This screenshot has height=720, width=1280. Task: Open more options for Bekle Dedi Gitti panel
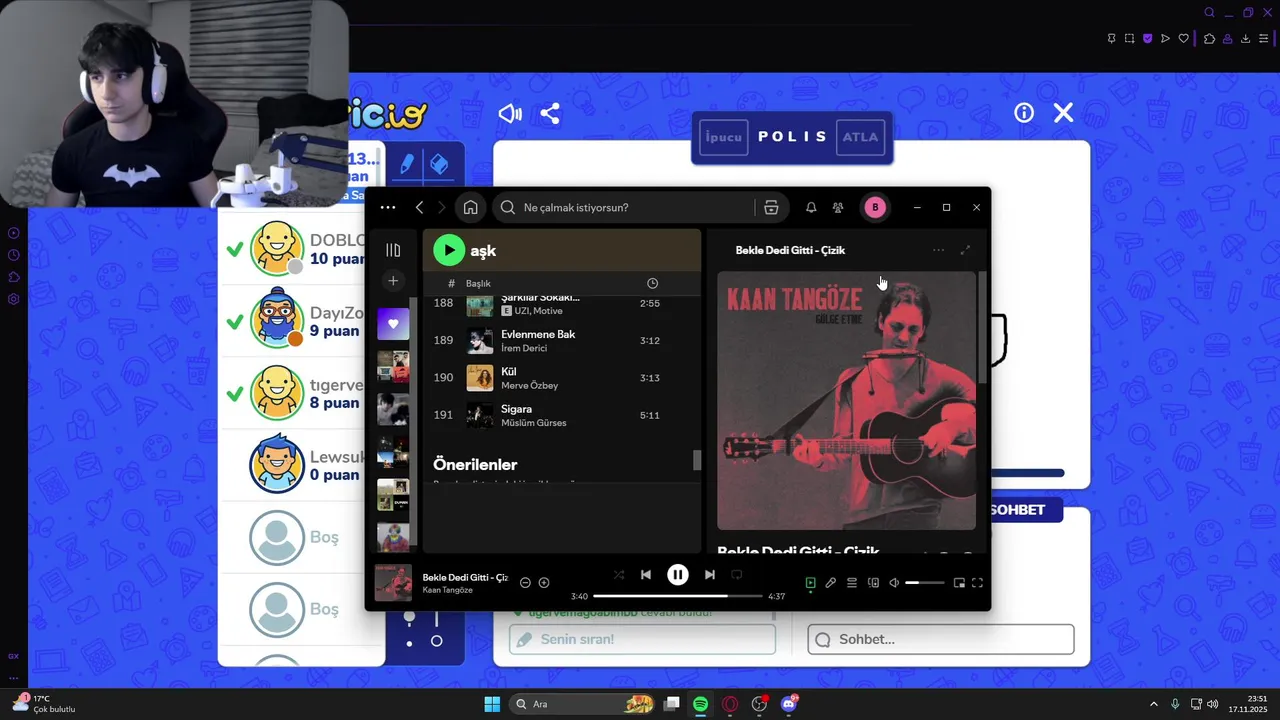(x=938, y=250)
